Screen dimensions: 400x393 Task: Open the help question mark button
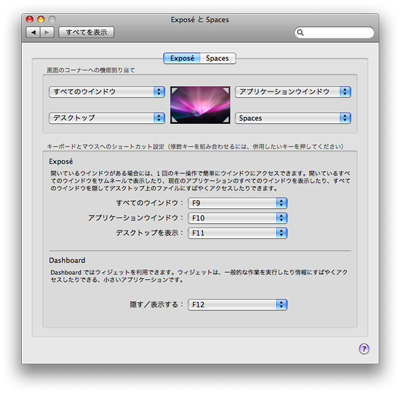(364, 349)
